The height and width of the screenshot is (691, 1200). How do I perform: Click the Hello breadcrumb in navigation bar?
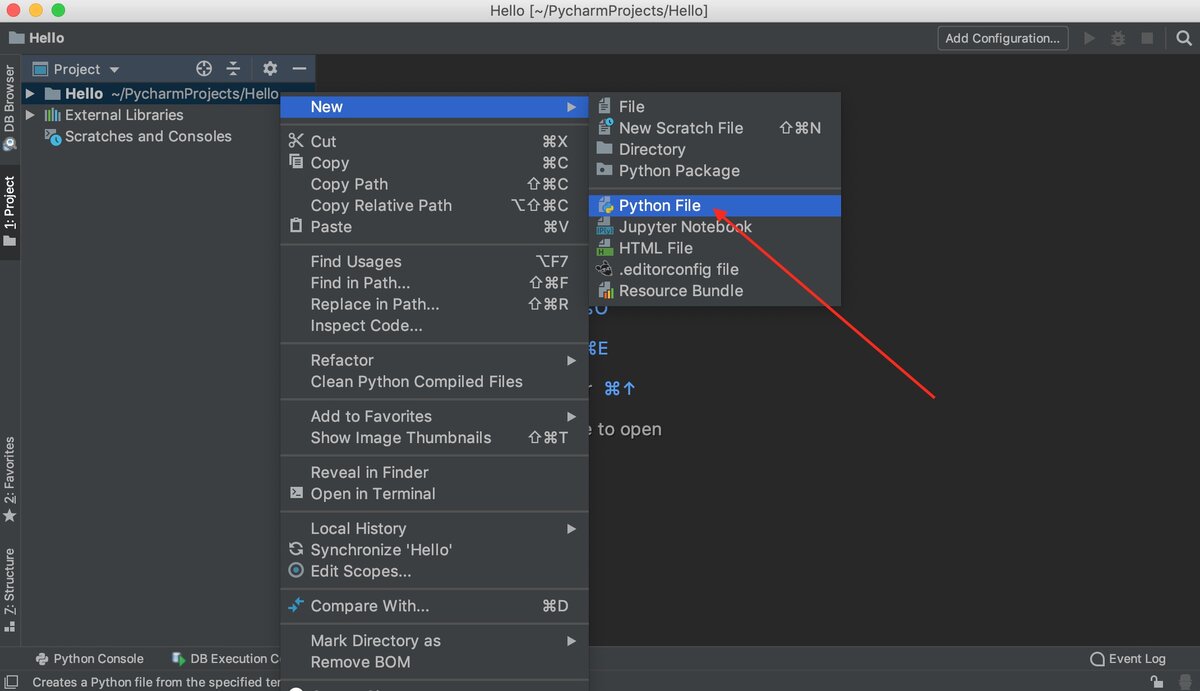(x=37, y=38)
